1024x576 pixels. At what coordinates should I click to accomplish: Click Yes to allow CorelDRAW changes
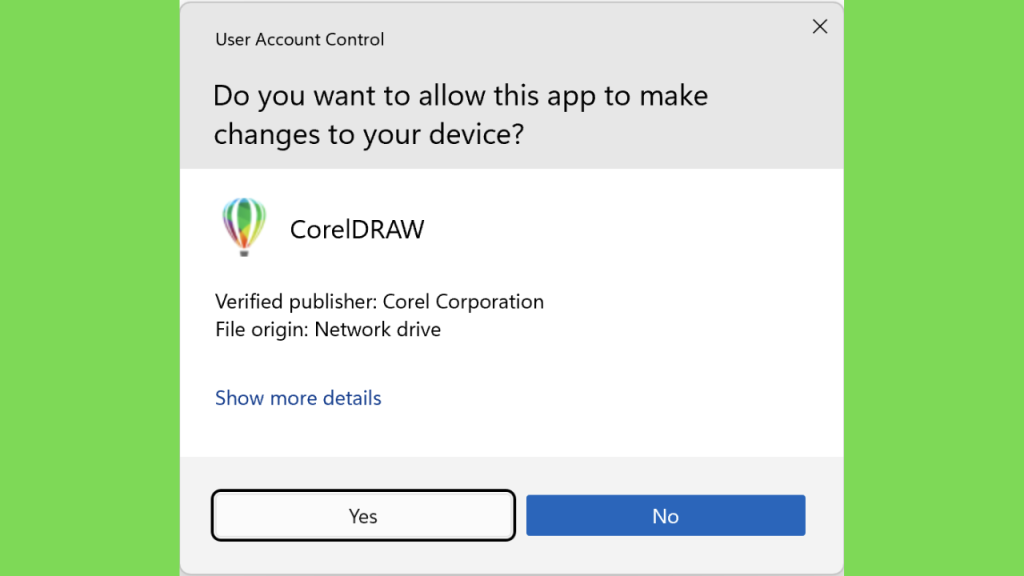click(363, 515)
